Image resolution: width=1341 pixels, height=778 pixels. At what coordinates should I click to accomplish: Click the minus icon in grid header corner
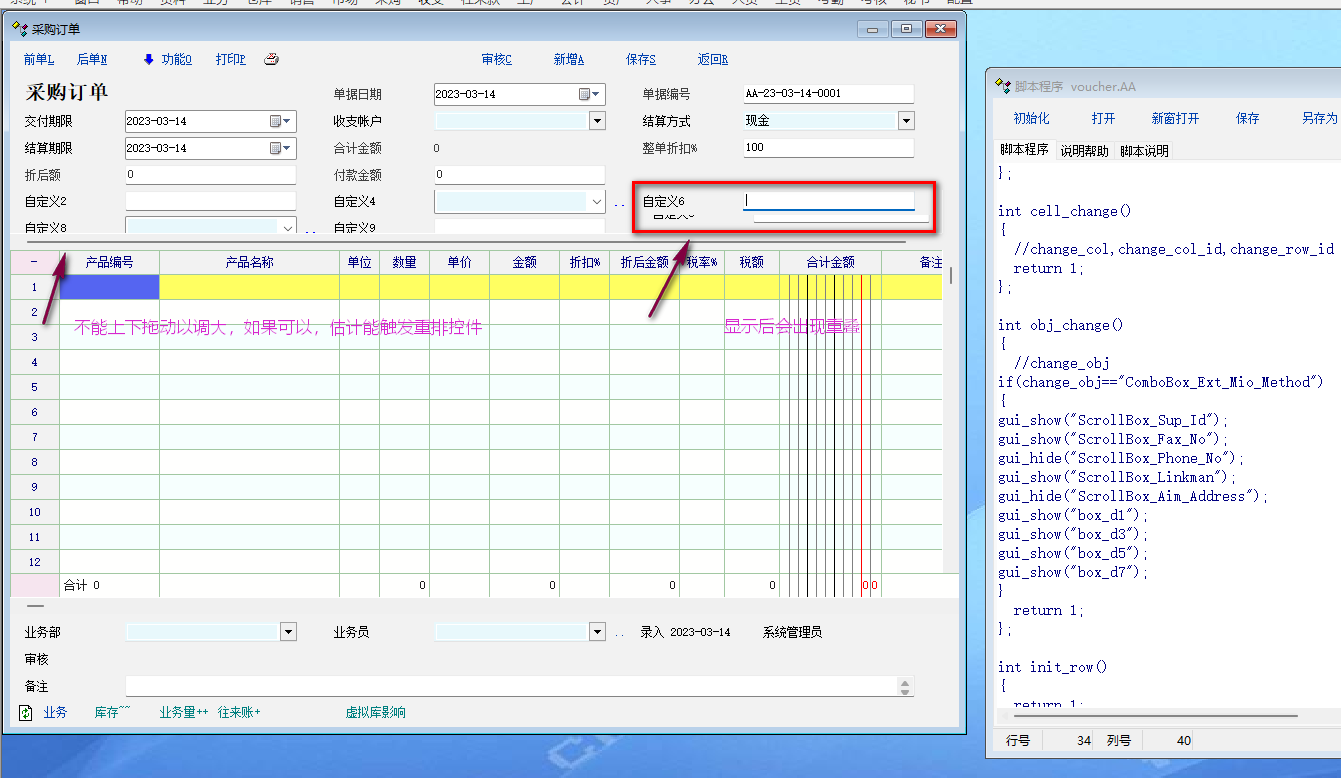[x=35, y=263]
